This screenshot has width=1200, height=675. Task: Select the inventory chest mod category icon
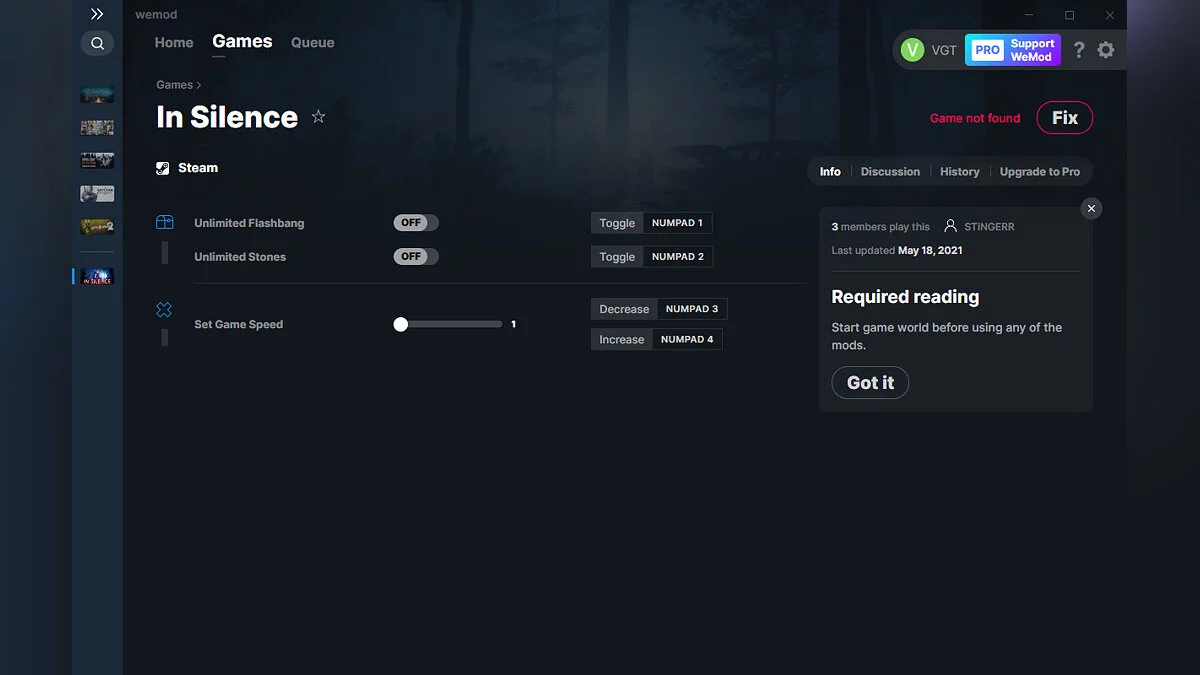166,222
